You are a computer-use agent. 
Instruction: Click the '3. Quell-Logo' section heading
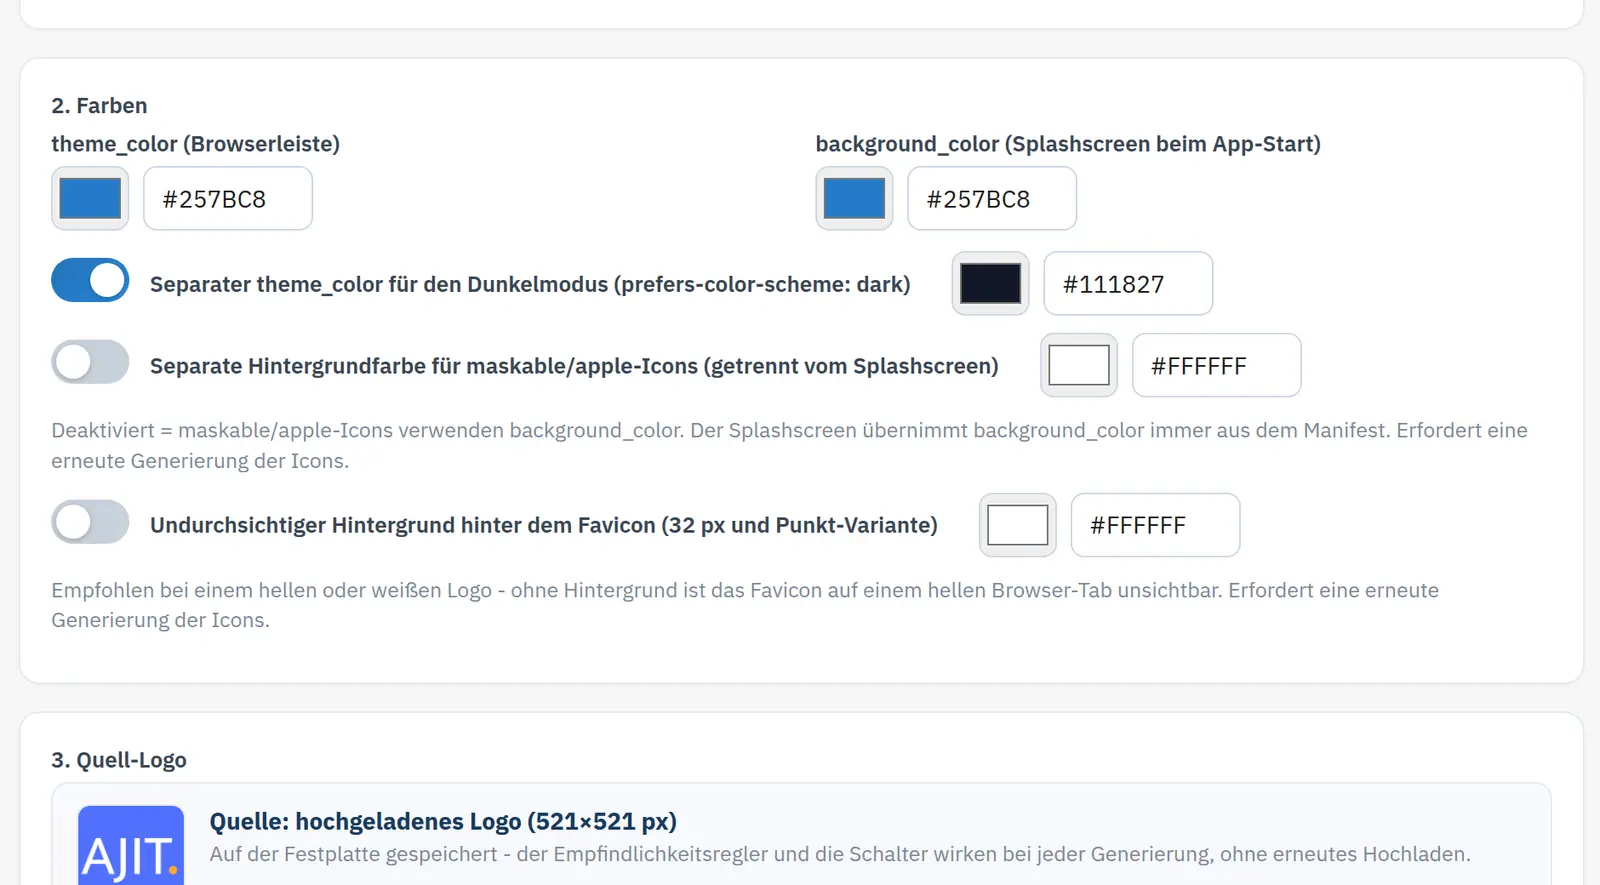click(119, 760)
